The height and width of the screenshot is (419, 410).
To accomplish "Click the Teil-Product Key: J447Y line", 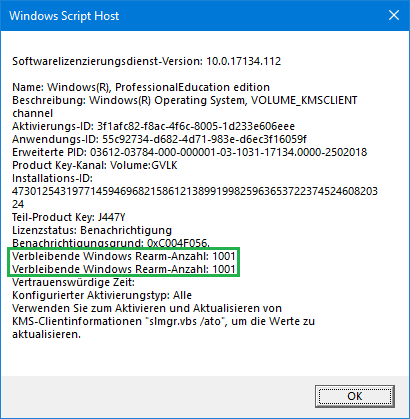I will click(69, 217).
